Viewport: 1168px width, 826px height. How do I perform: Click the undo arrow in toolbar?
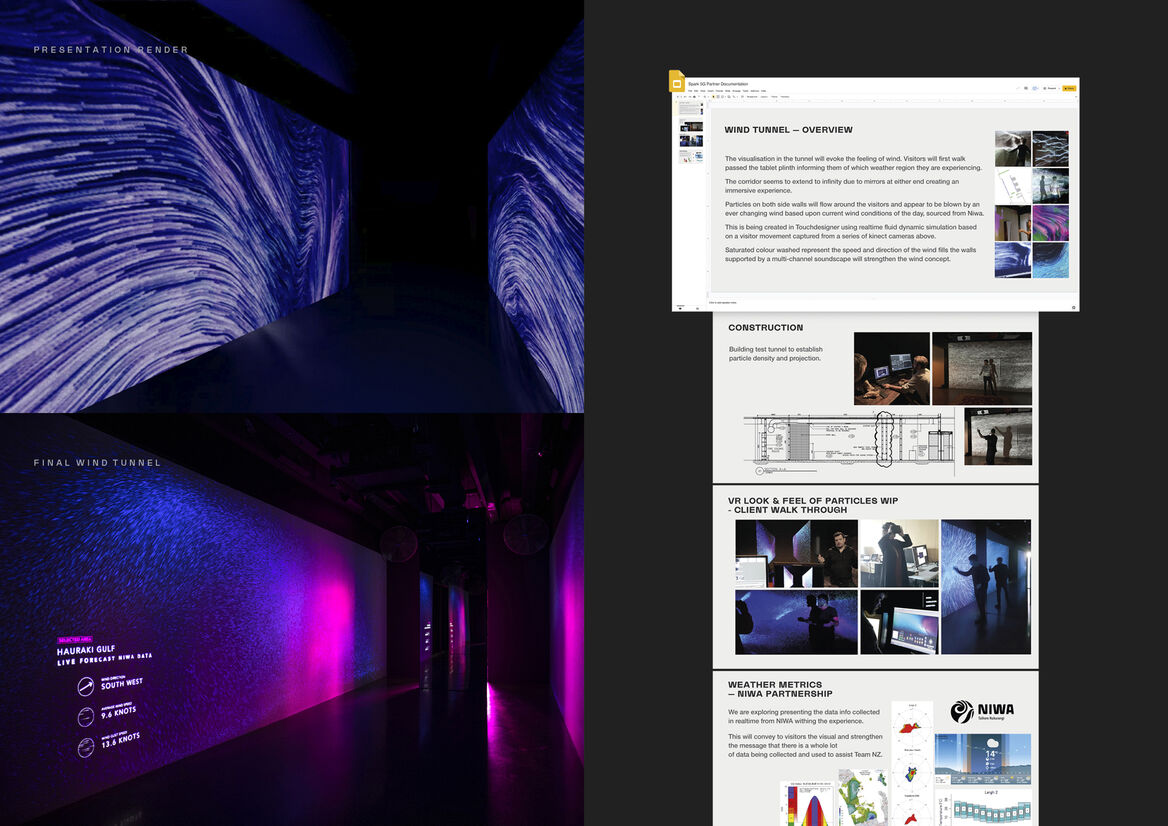(682, 97)
